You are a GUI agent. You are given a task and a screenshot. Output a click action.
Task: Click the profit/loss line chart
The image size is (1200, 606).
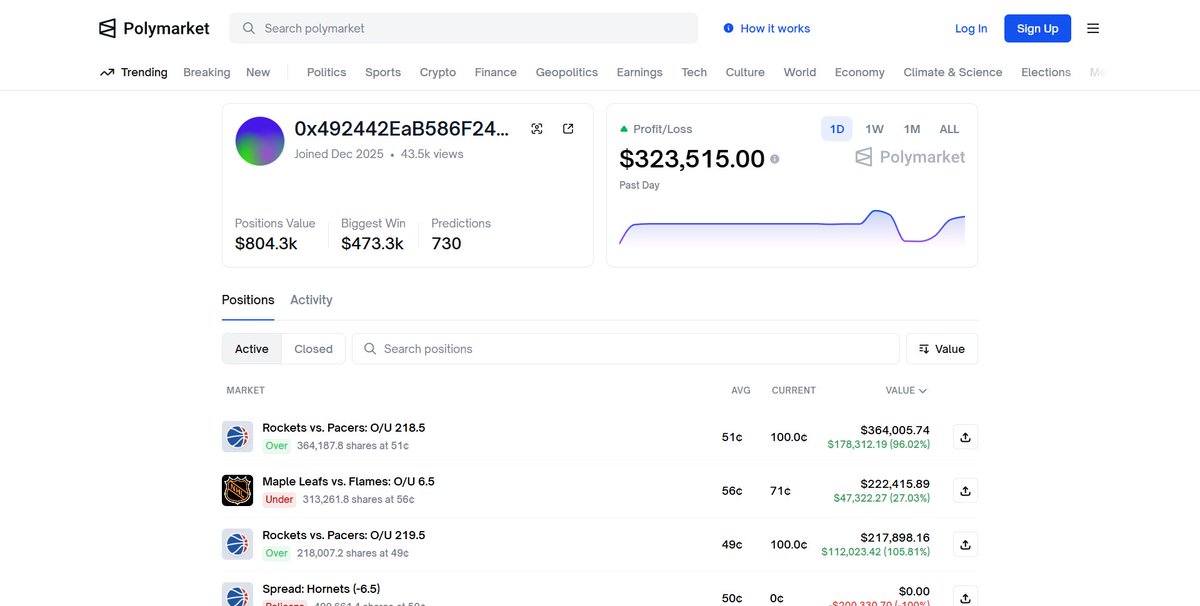792,228
